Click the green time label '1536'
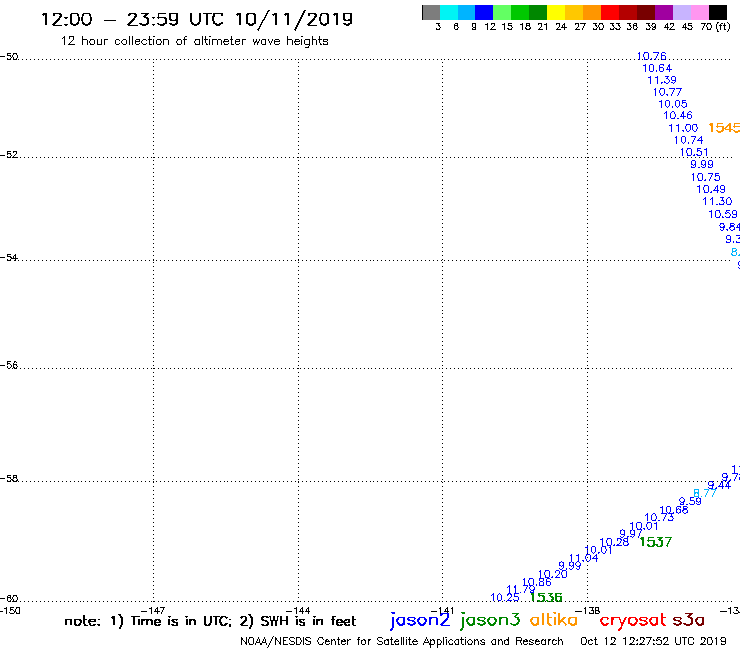This screenshot has width=740, height=650. tap(546, 598)
